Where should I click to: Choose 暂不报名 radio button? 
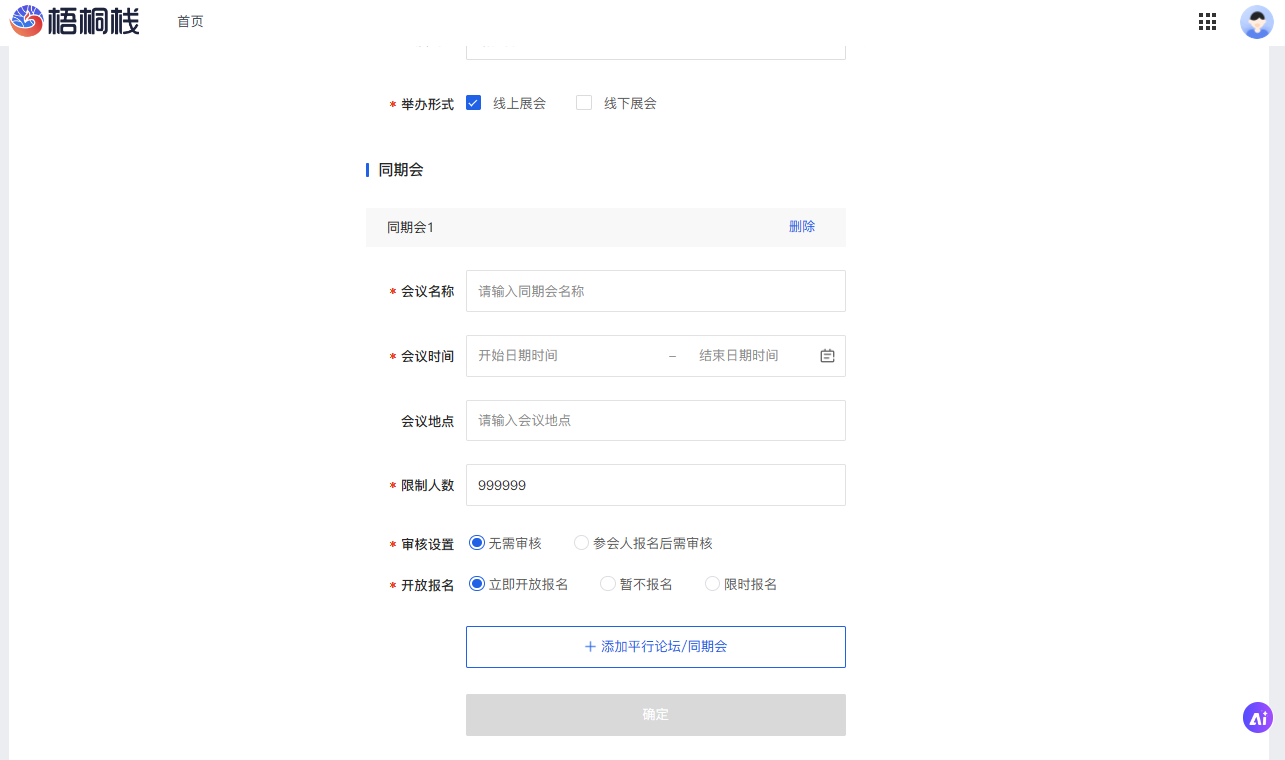(x=607, y=584)
